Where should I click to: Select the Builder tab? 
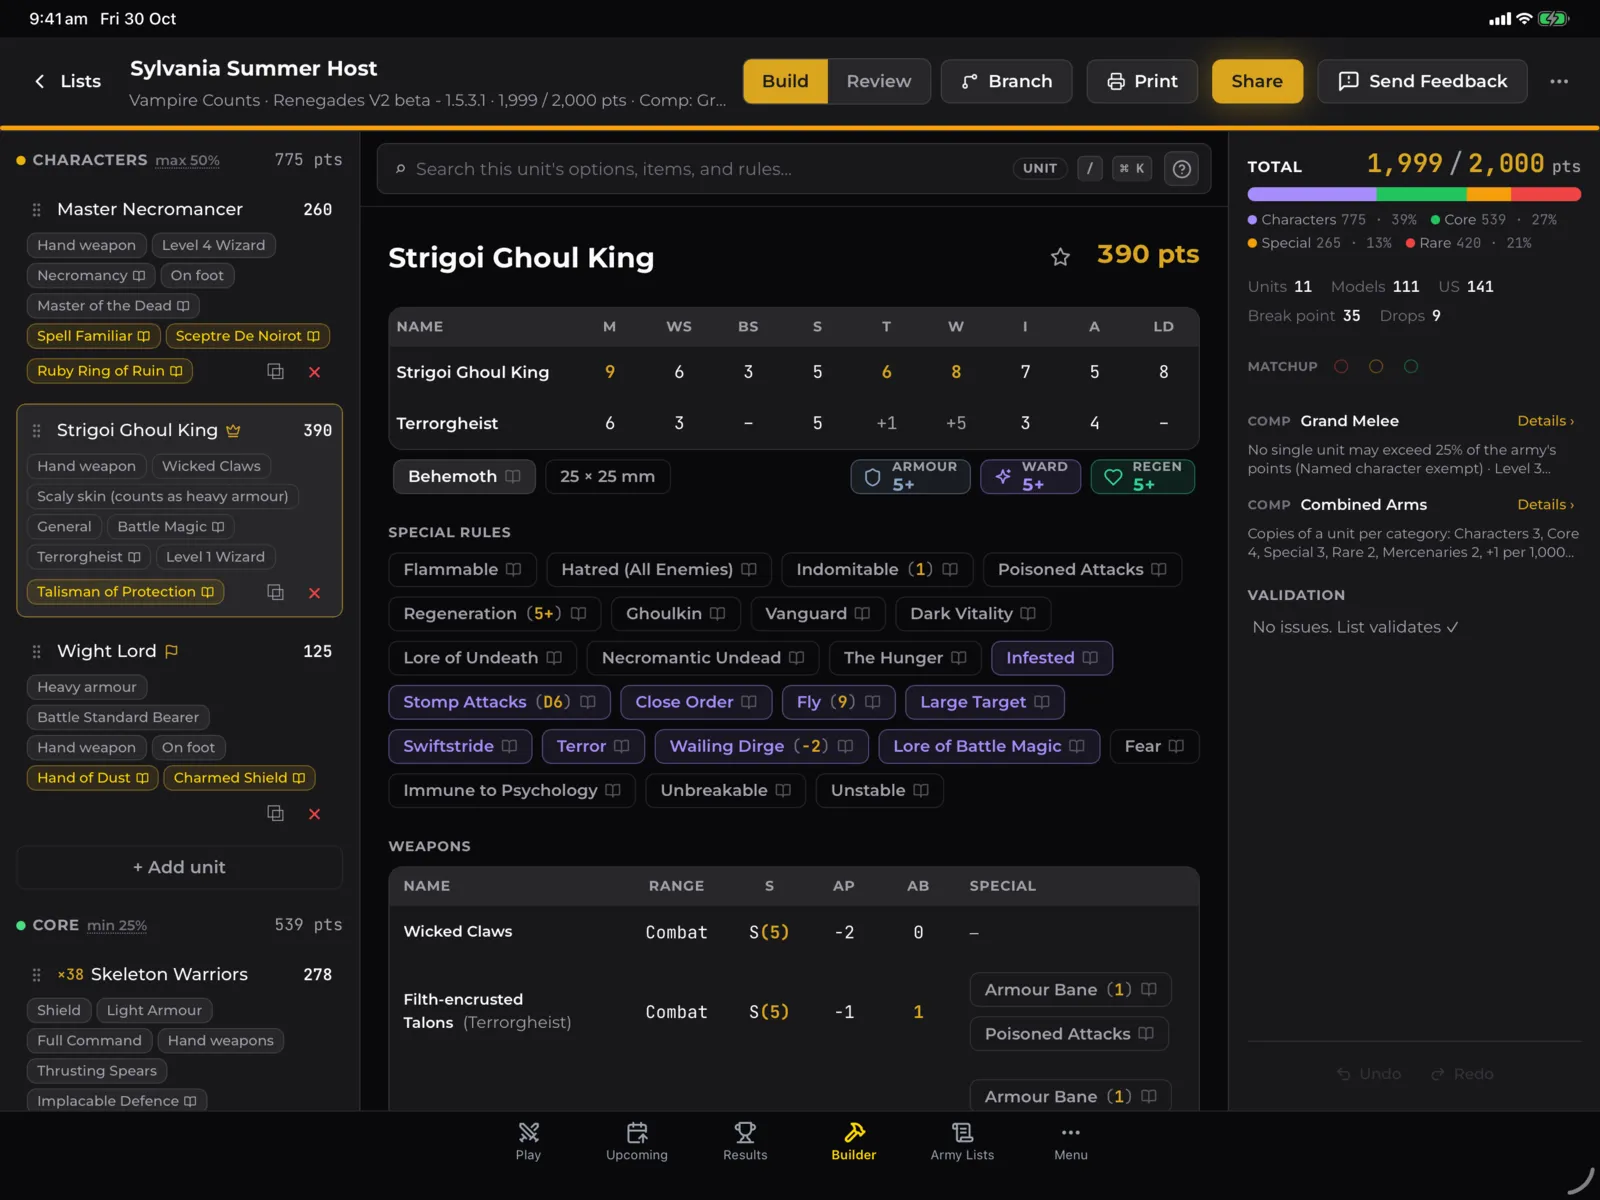(x=853, y=1141)
